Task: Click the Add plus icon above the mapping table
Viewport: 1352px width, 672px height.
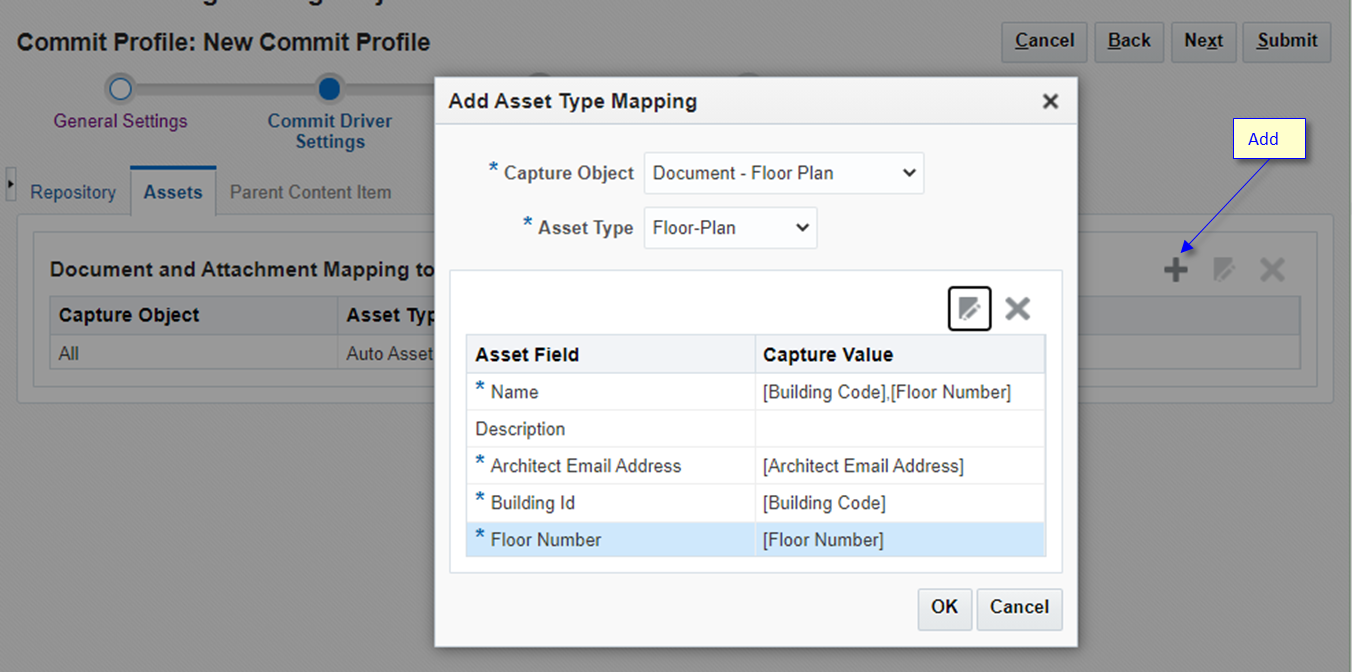Action: (1176, 269)
